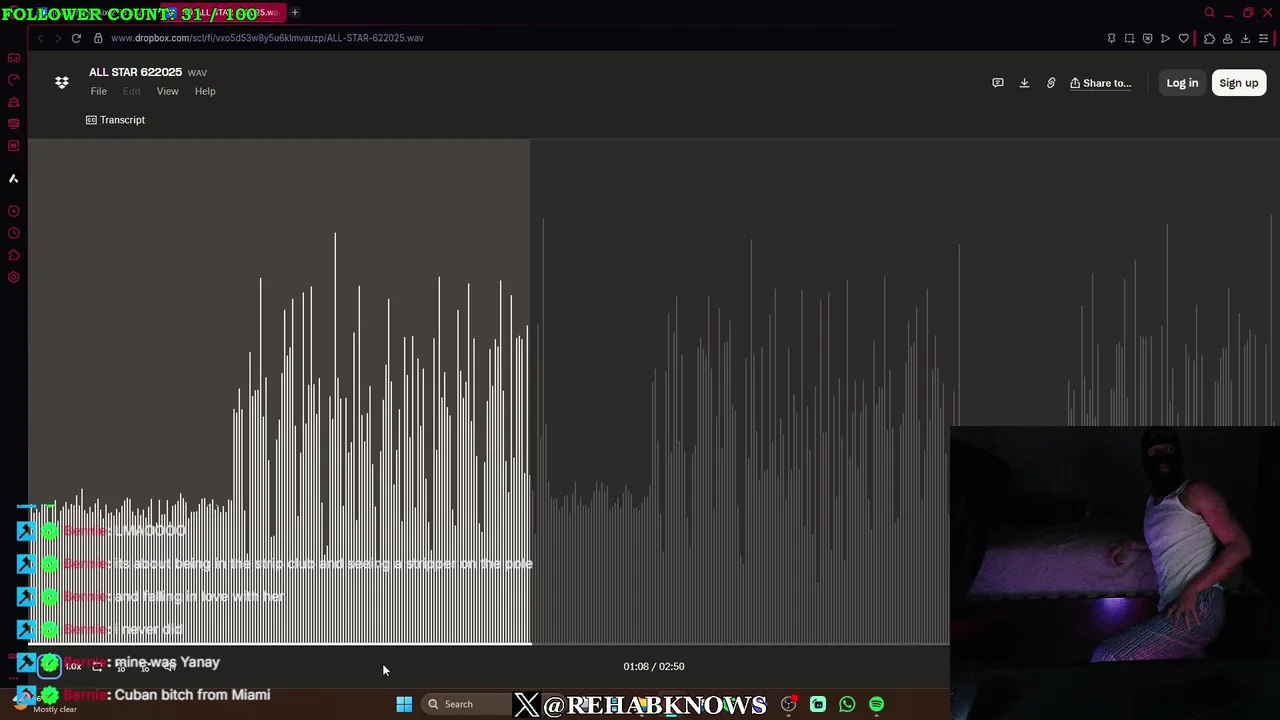Open the Share to... menu
This screenshot has width=1280, height=720.
[x=1100, y=83]
